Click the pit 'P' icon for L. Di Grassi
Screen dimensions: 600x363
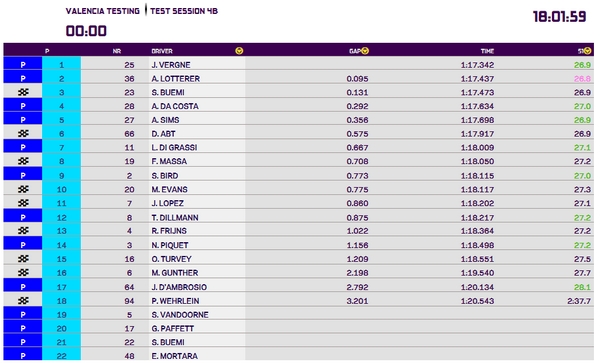coord(23,147)
